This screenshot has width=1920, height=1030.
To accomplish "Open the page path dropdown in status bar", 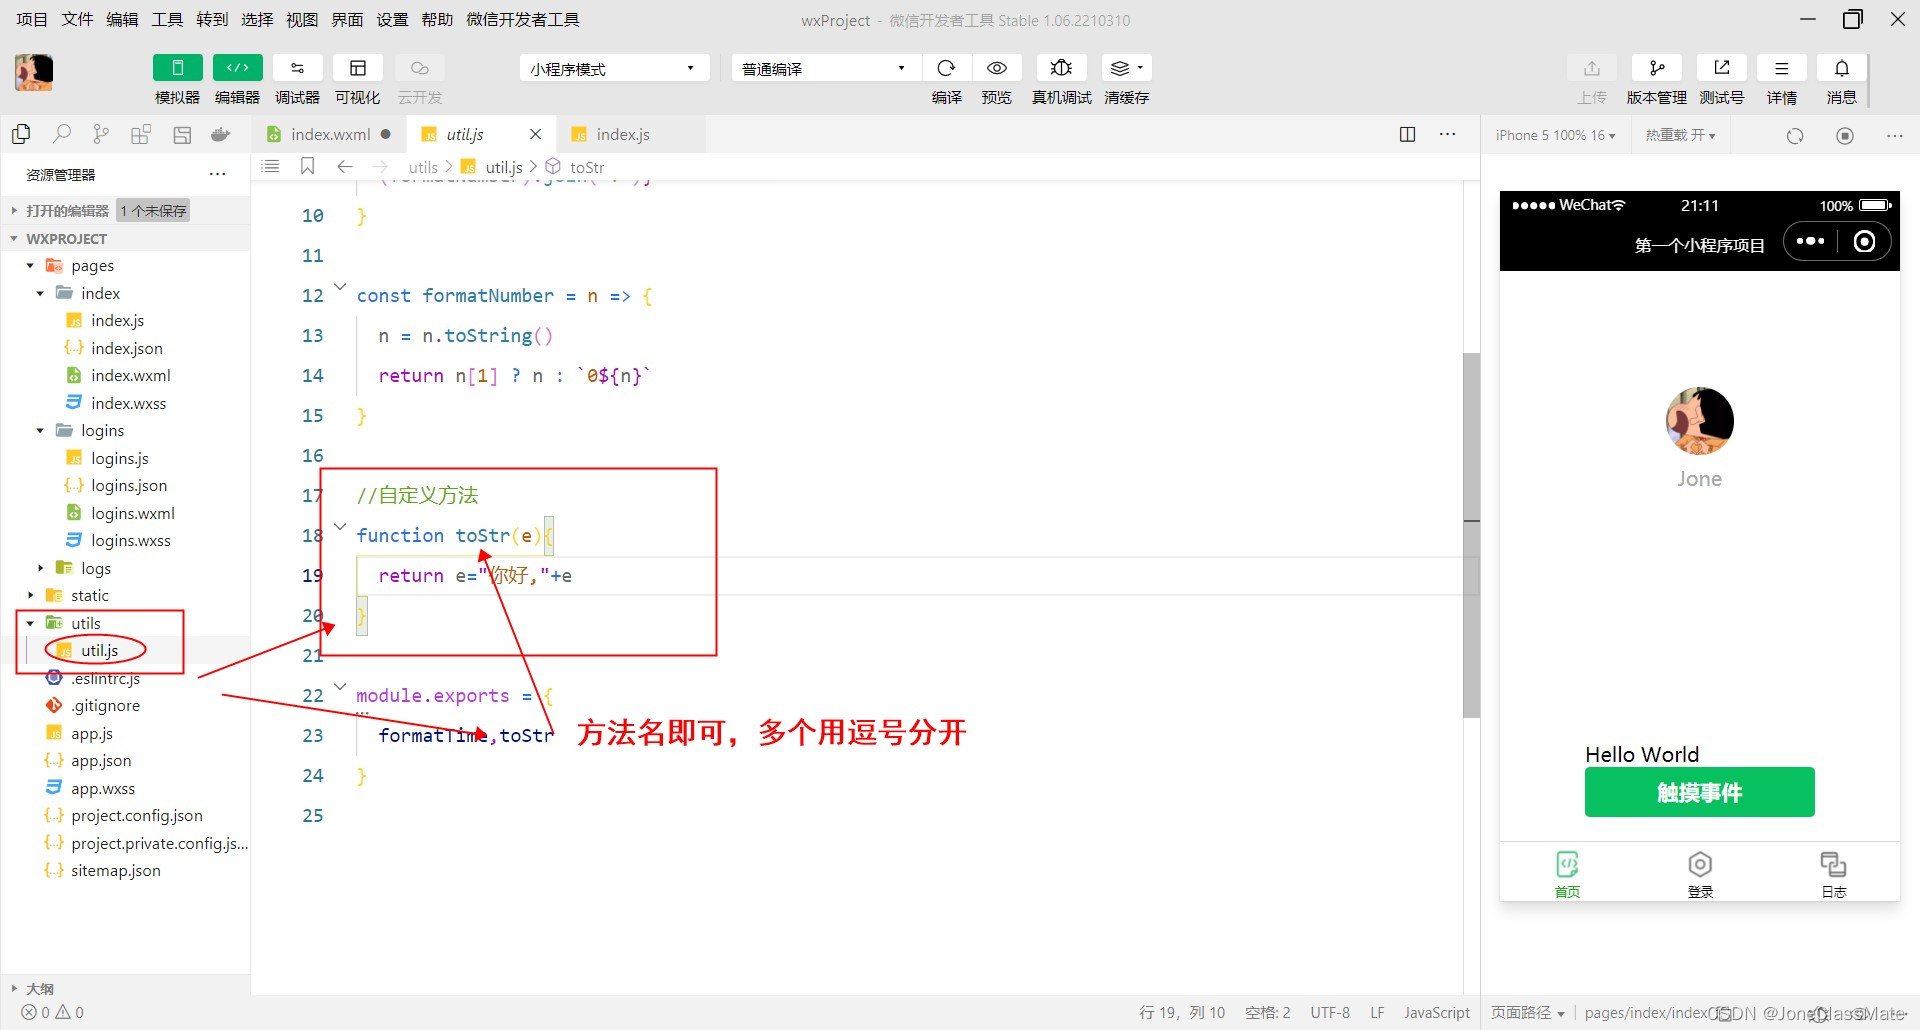I will (1527, 1012).
